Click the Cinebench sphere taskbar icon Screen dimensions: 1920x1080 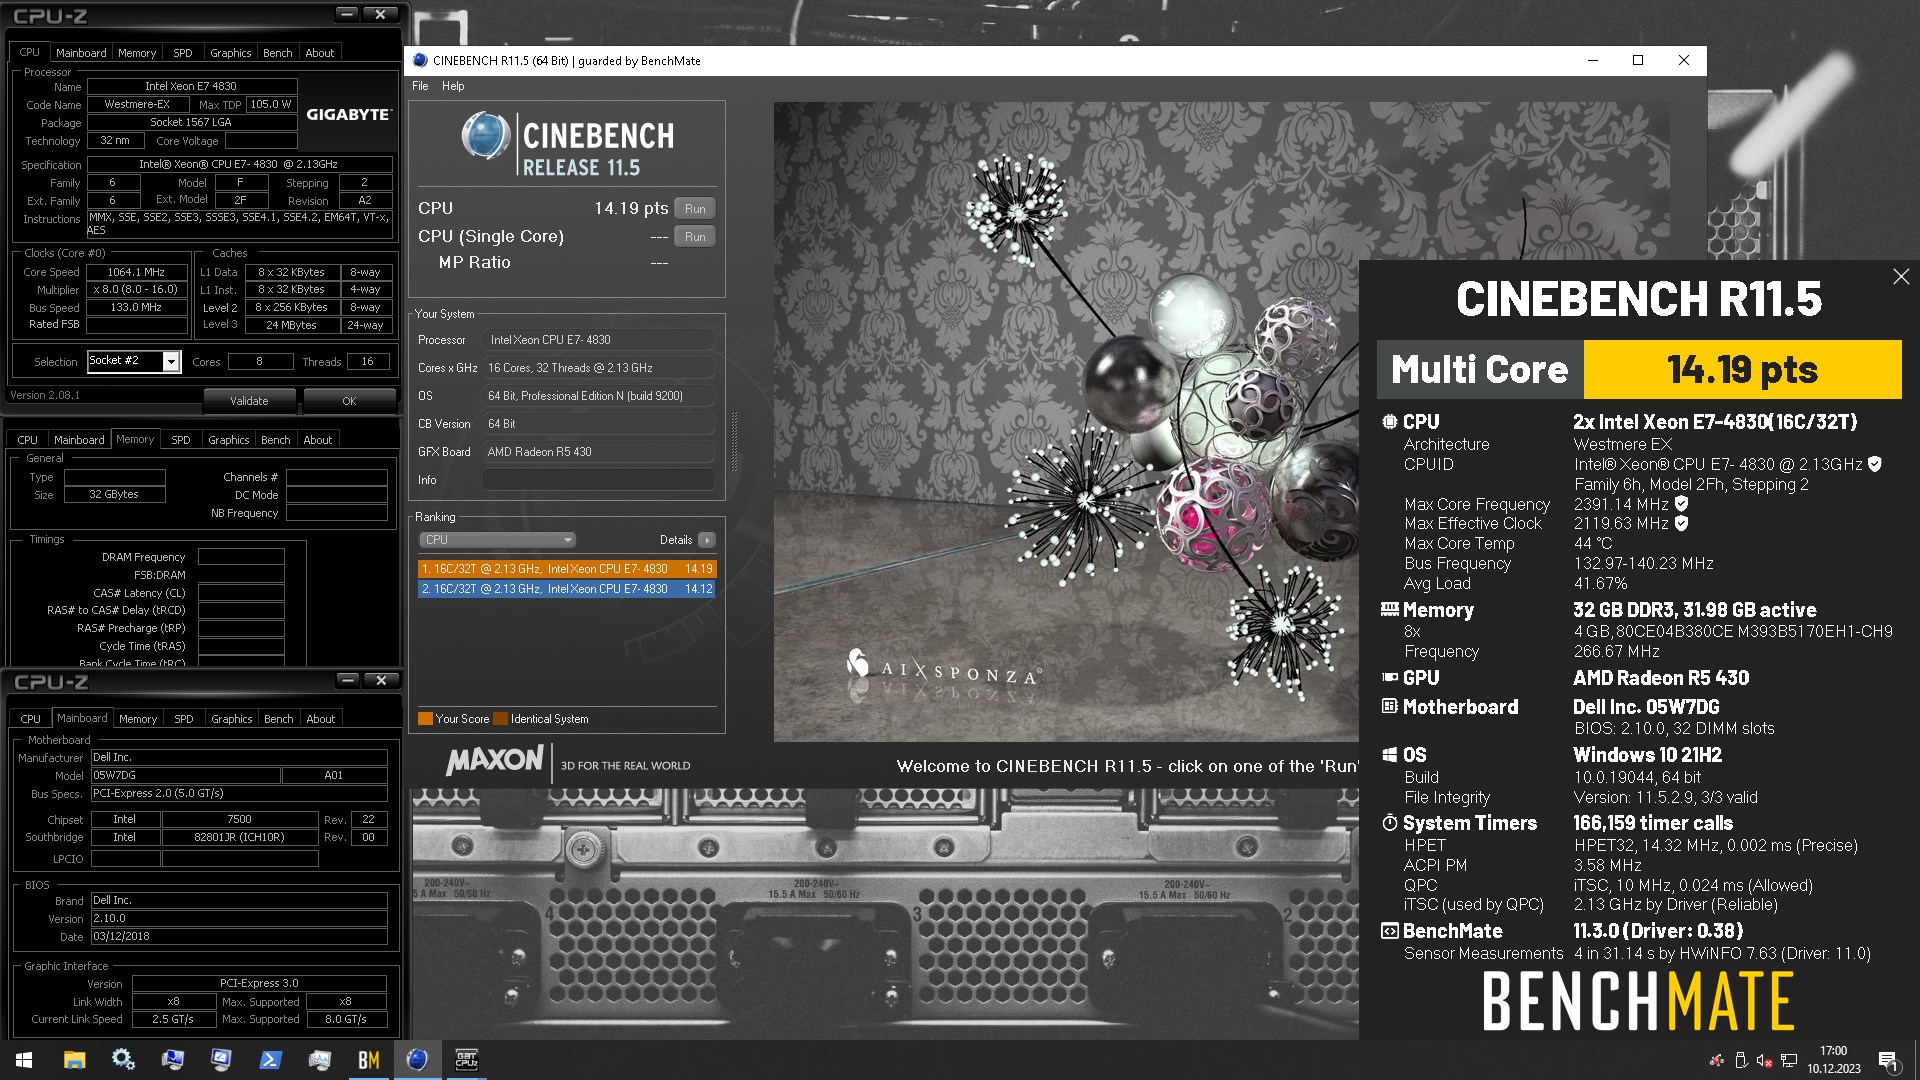(x=417, y=1060)
